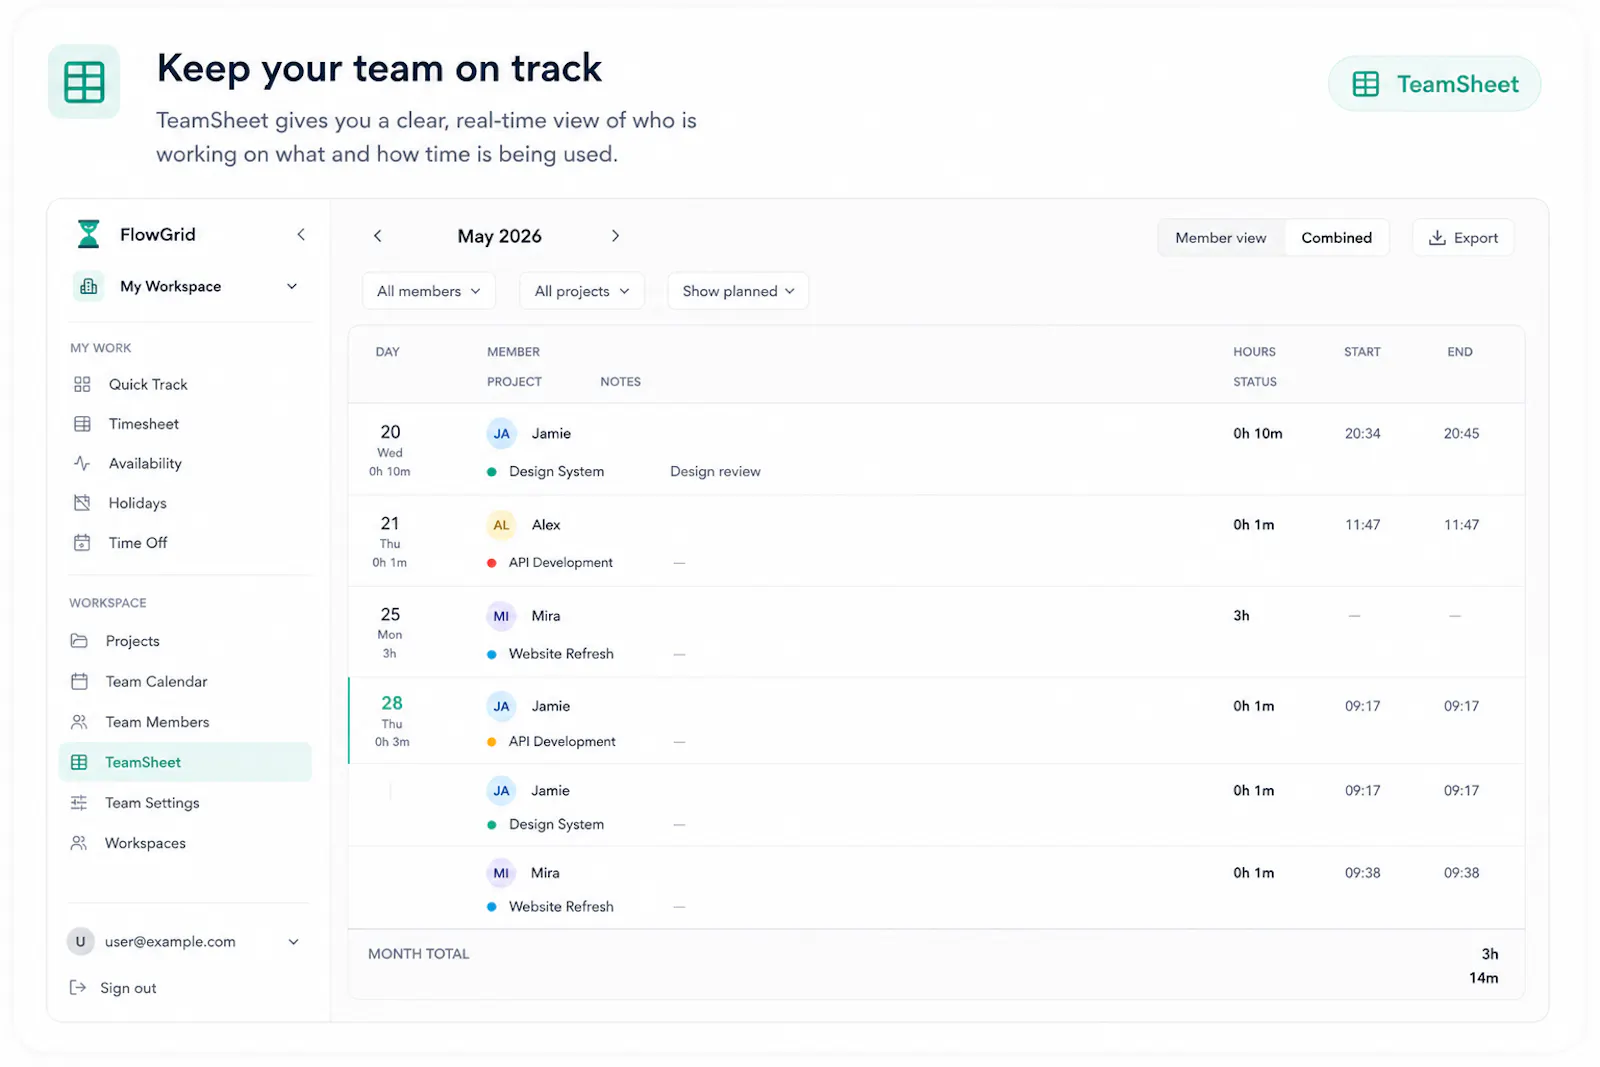Click start time 09:38 in Mira's row

tap(1362, 873)
